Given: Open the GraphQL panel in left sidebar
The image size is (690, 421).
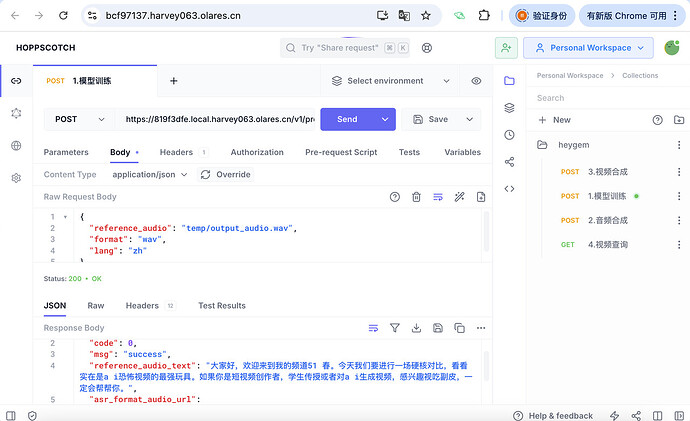Looking at the screenshot, I should click(16, 113).
